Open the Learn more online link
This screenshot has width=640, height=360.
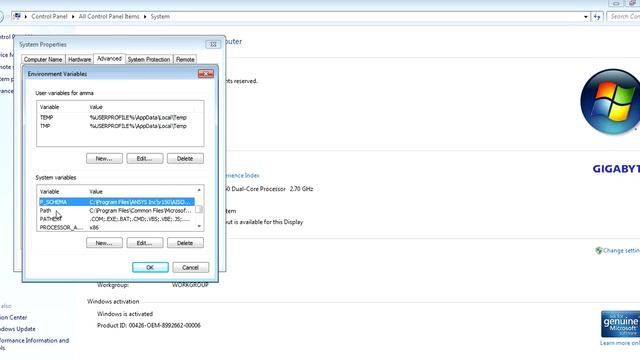(x=620, y=343)
